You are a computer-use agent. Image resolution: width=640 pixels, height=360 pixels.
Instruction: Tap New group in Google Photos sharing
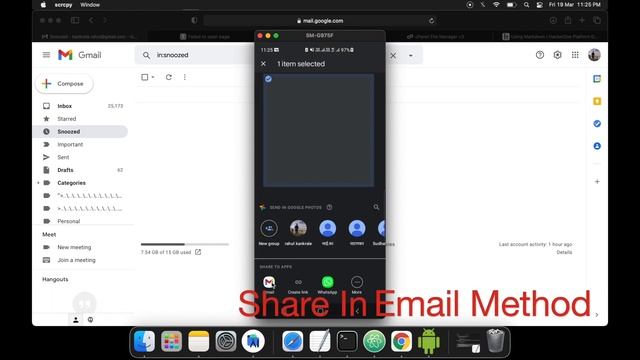(x=269, y=229)
